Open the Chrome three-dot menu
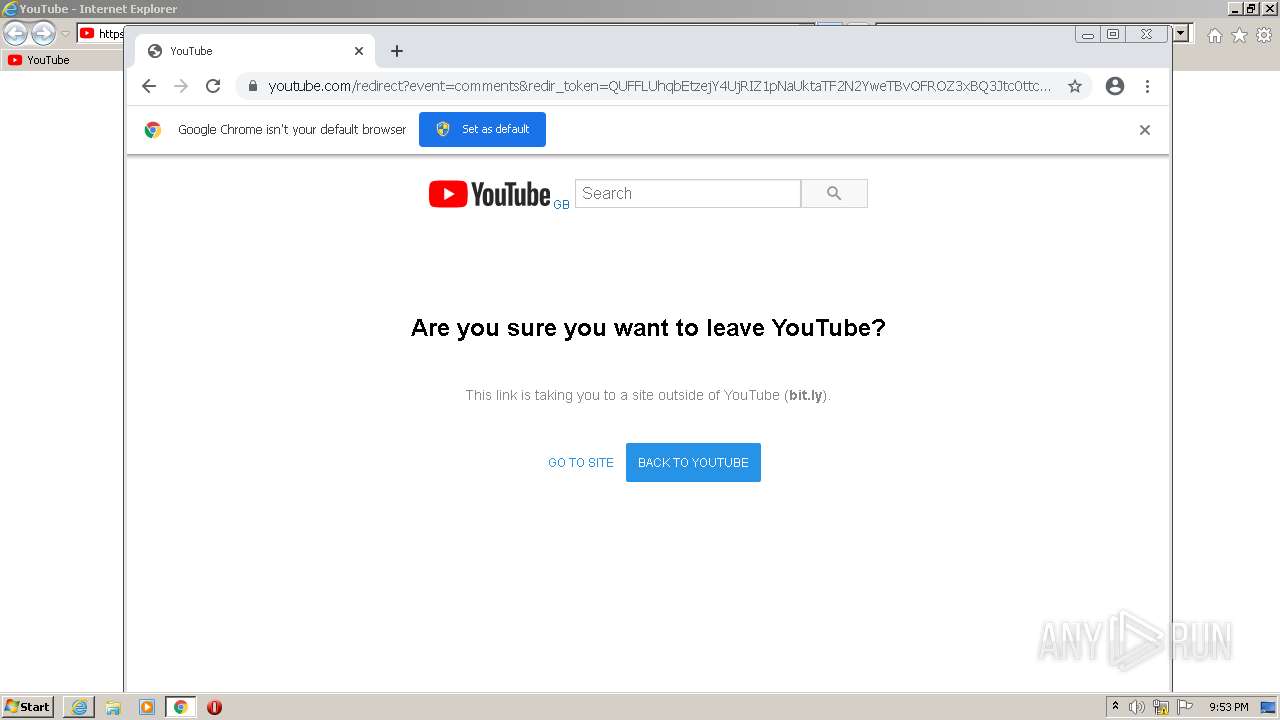The width and height of the screenshot is (1280, 720). 1147,86
